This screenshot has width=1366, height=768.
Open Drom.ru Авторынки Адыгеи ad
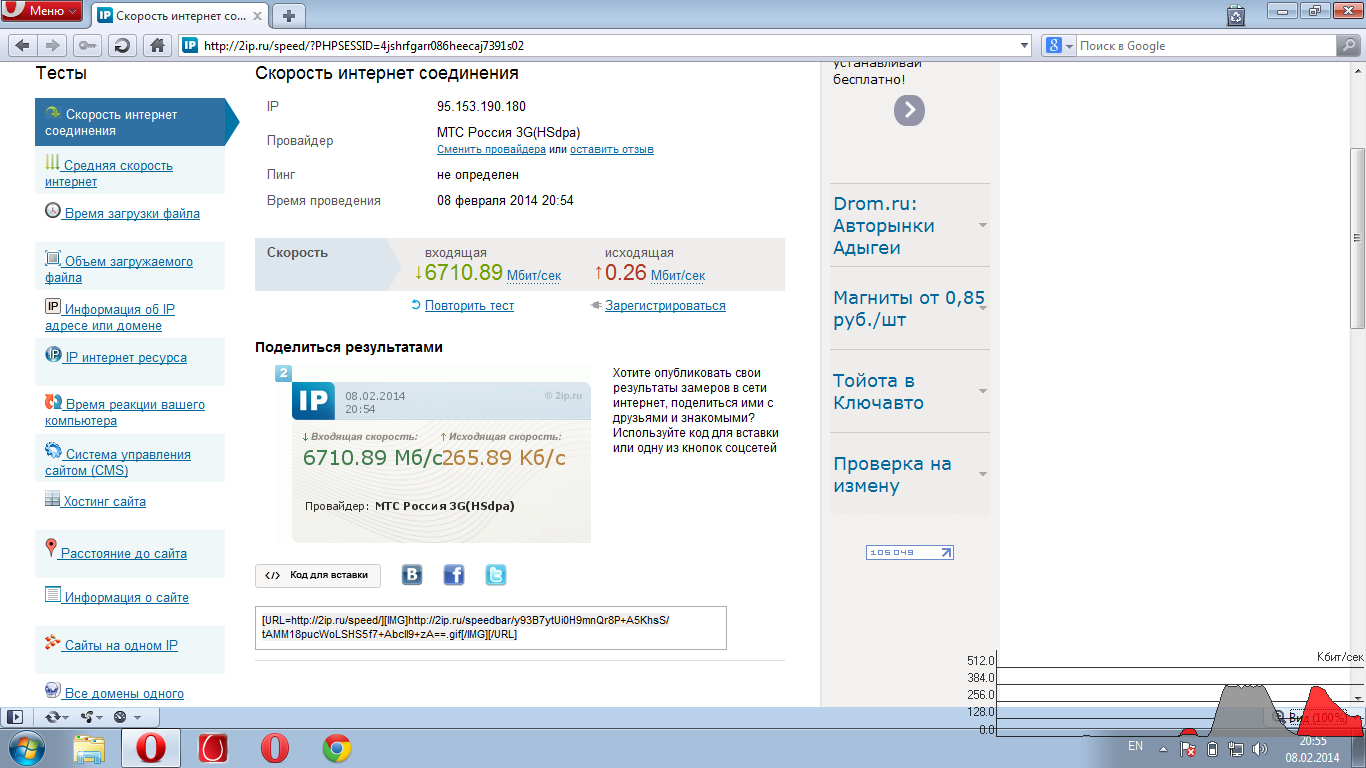(x=884, y=226)
